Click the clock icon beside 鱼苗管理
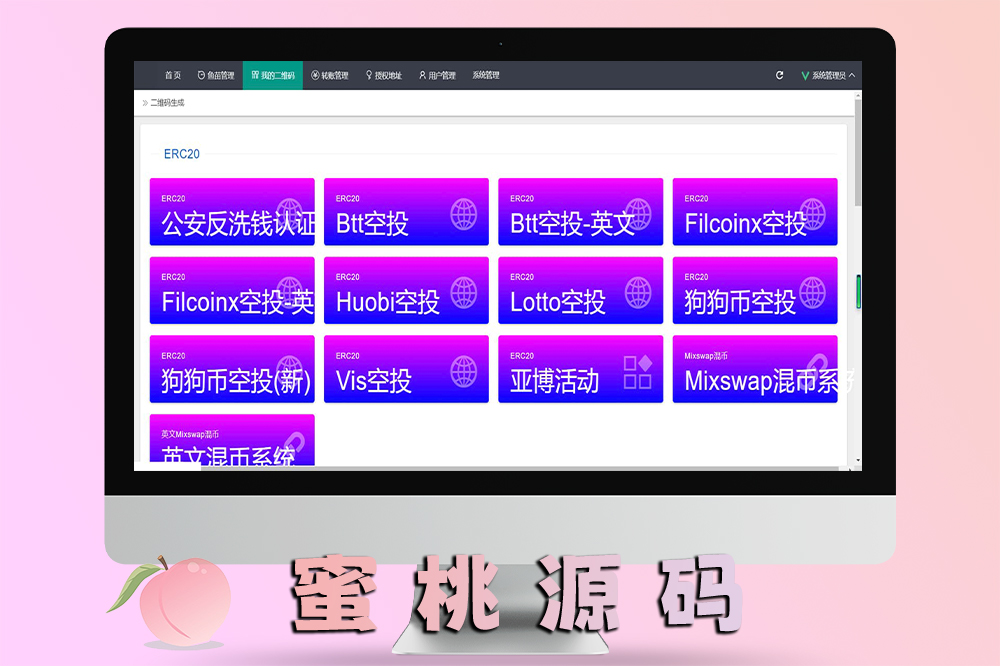This screenshot has height=666, width=1000. pos(201,74)
